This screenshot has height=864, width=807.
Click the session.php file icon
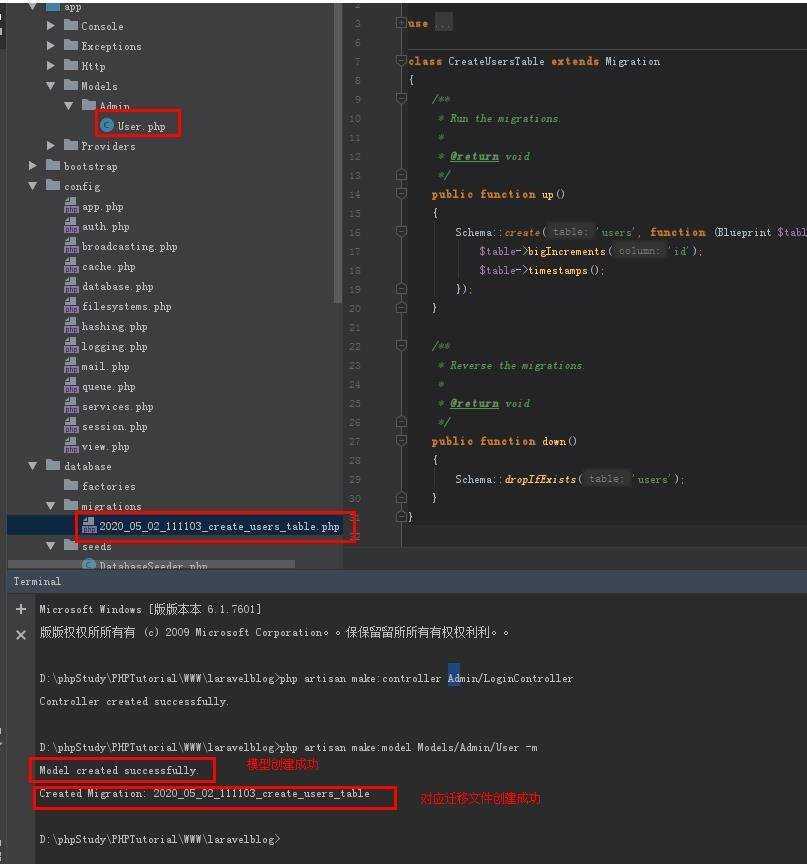pos(71,426)
